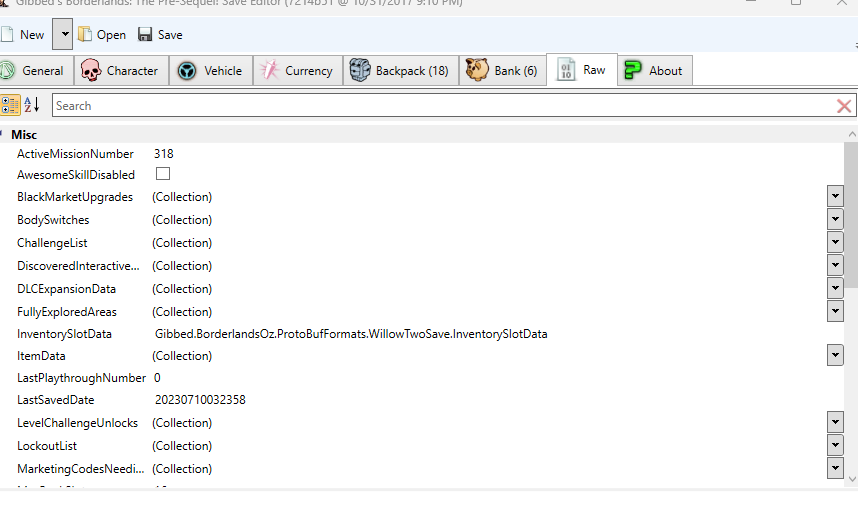Switch to the General tab

pos(36,71)
